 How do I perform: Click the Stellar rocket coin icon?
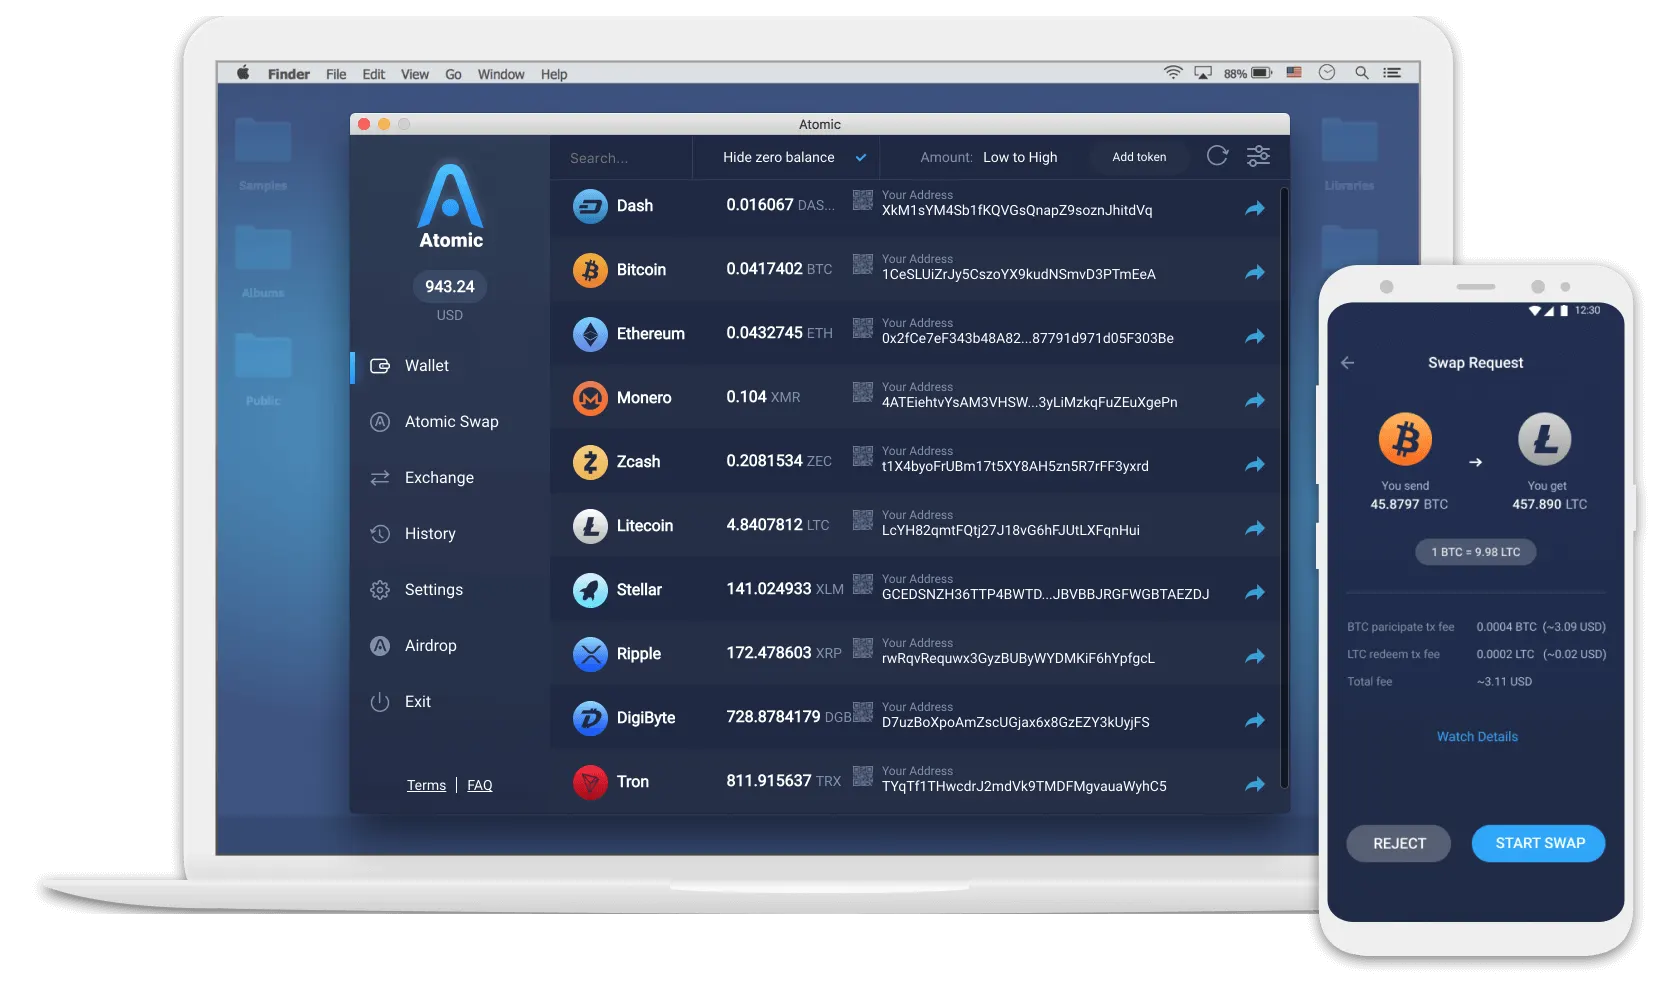(590, 590)
